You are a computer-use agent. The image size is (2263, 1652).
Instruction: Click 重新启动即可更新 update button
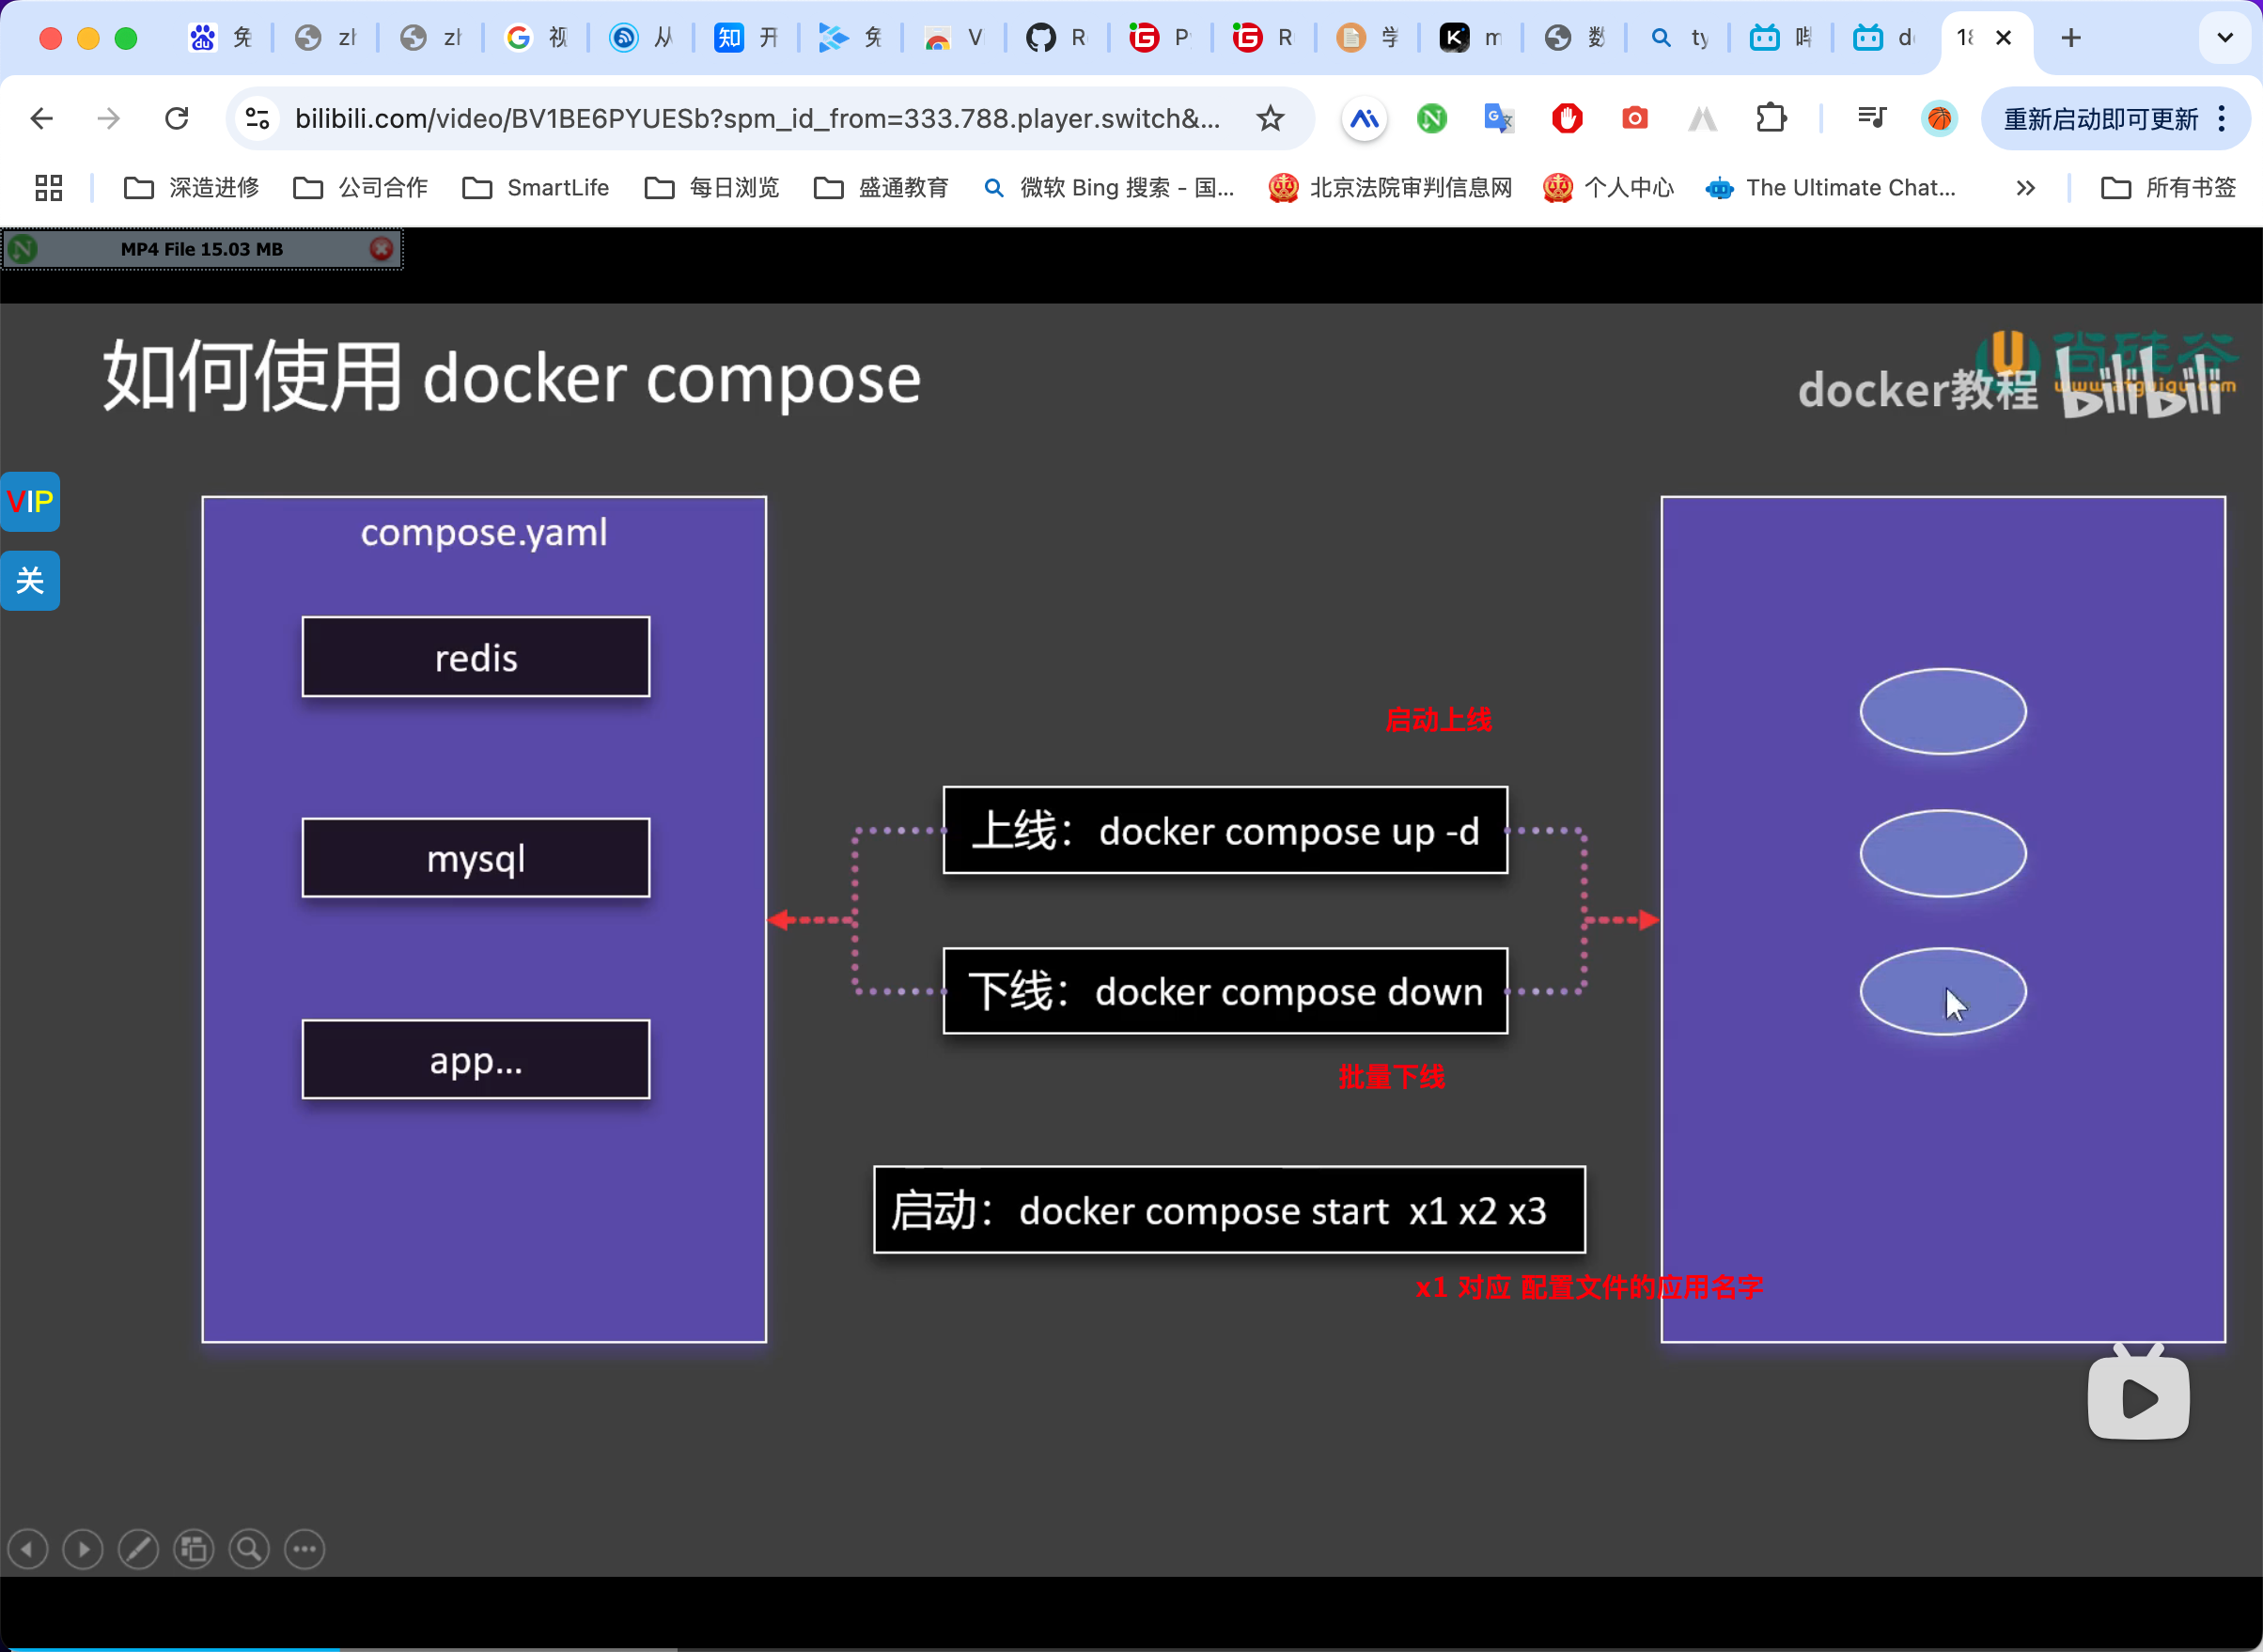pyautogui.click(x=2100, y=119)
